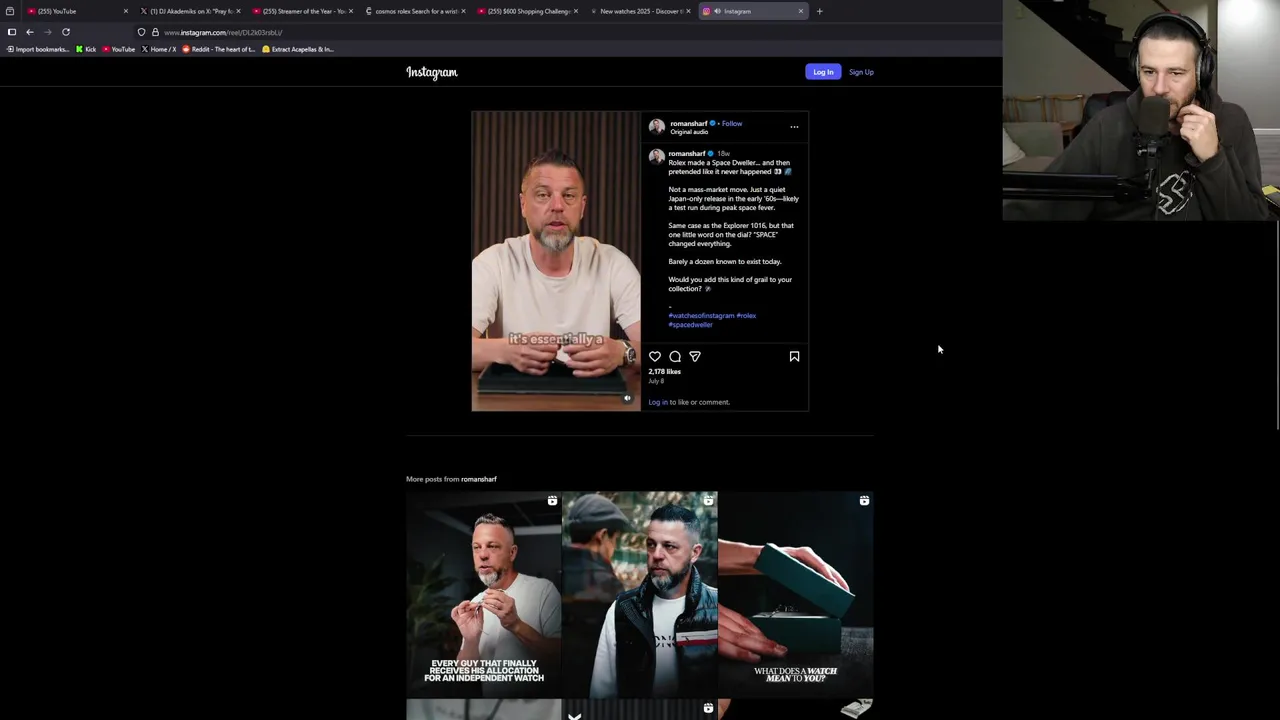Click the 2,178 likes count

[664, 372]
